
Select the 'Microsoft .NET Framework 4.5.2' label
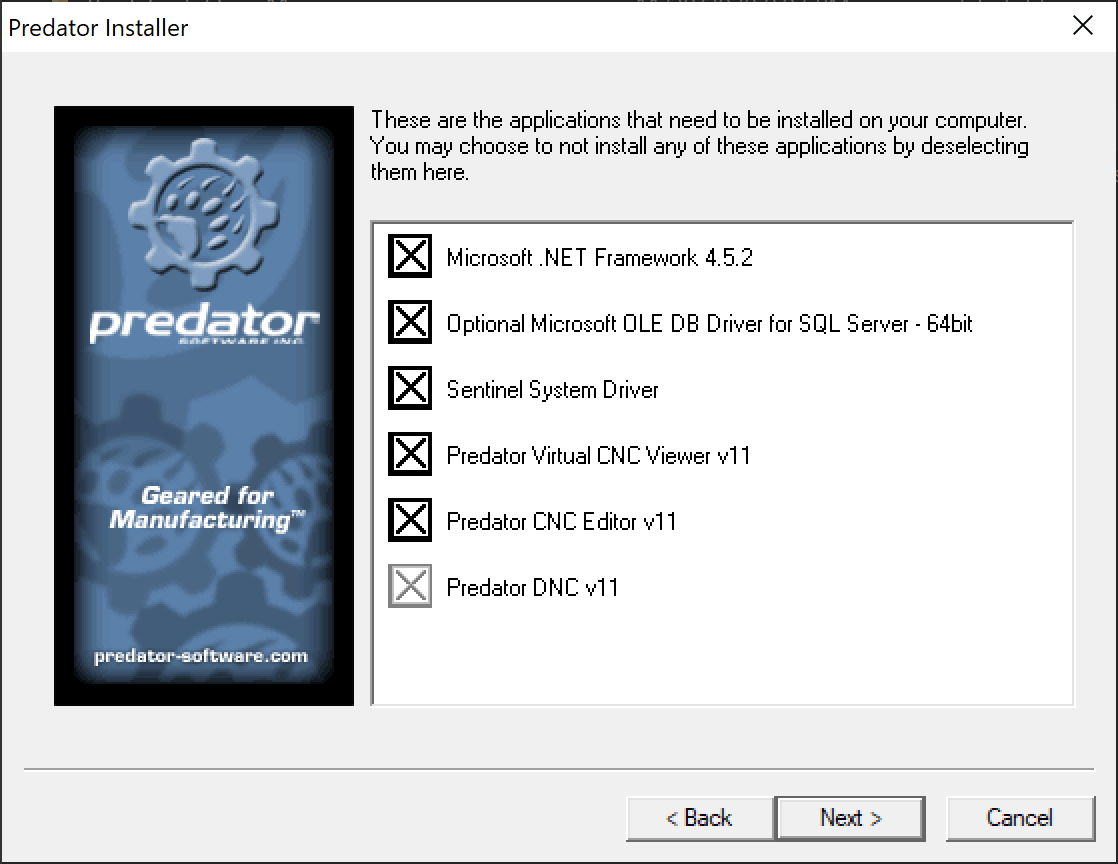(x=600, y=257)
